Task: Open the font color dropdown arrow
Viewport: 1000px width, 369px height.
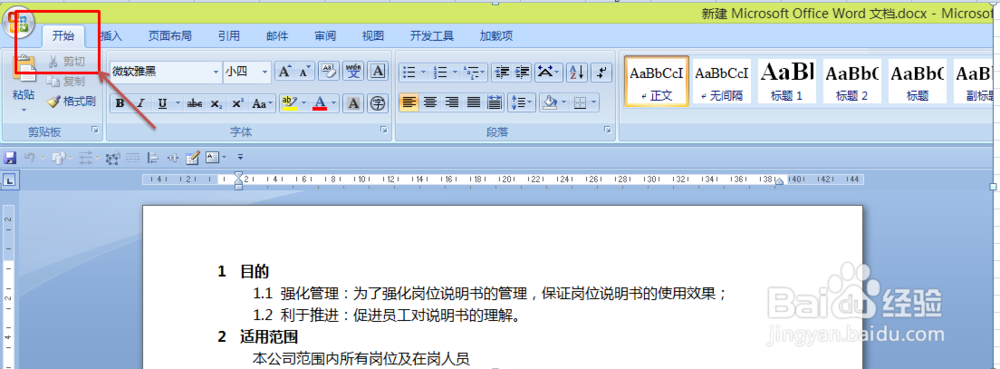Action: 334,103
